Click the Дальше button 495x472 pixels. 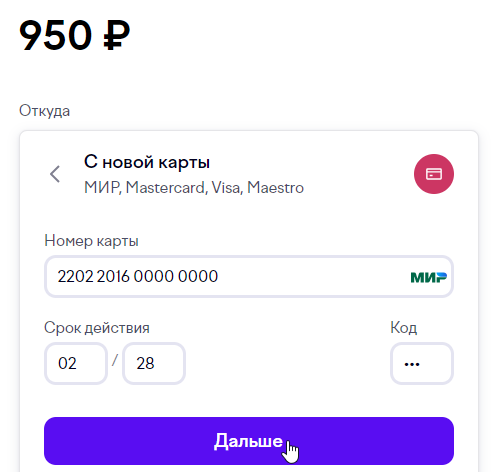249,441
